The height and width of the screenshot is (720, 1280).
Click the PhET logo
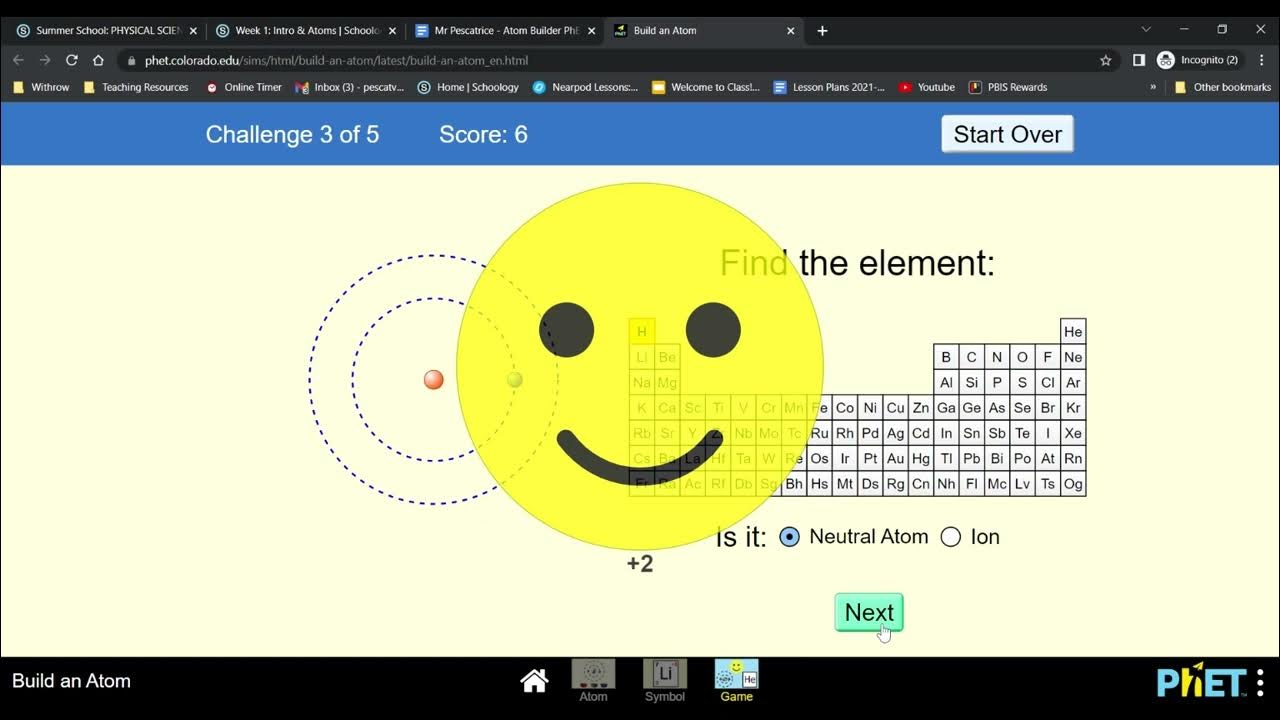click(x=1202, y=681)
